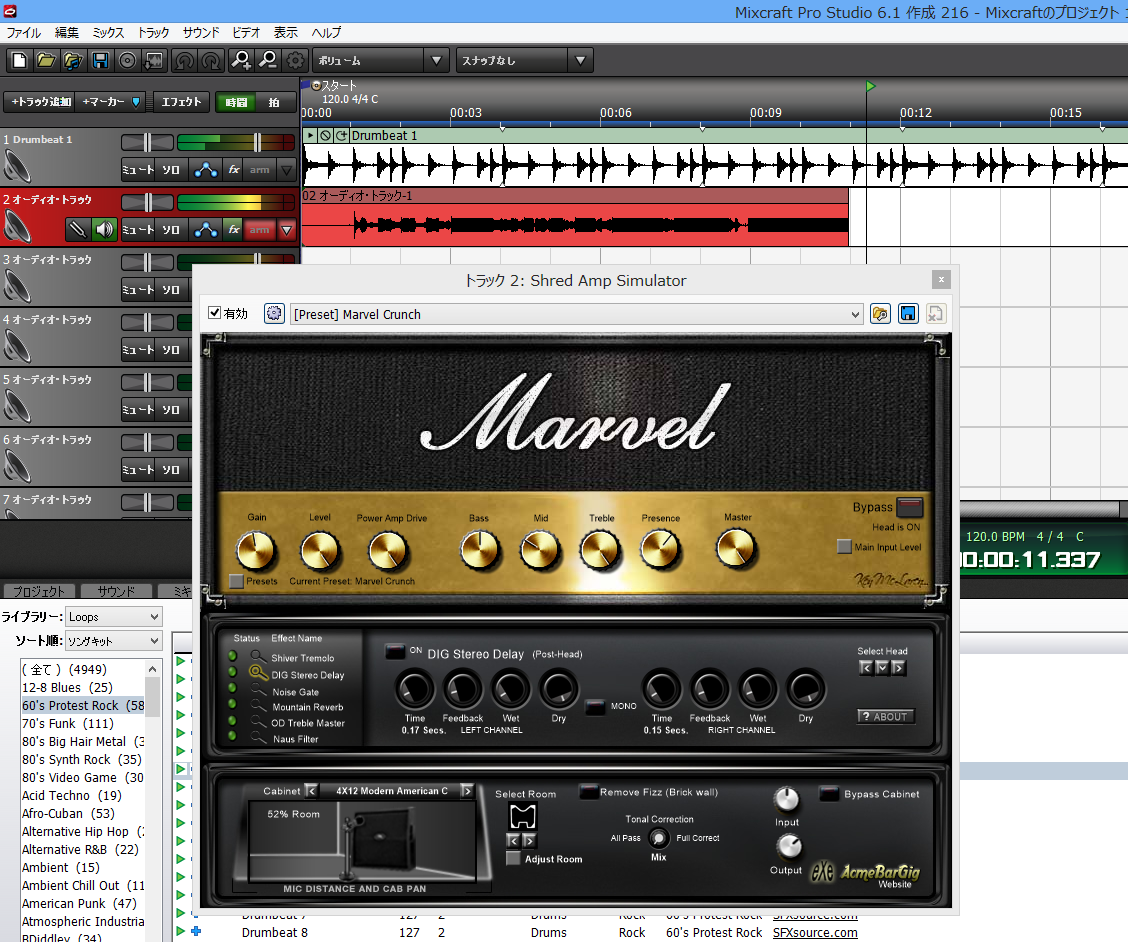Click the effect settings gear beside the preset
The height and width of the screenshot is (942, 1128).
pos(274,314)
